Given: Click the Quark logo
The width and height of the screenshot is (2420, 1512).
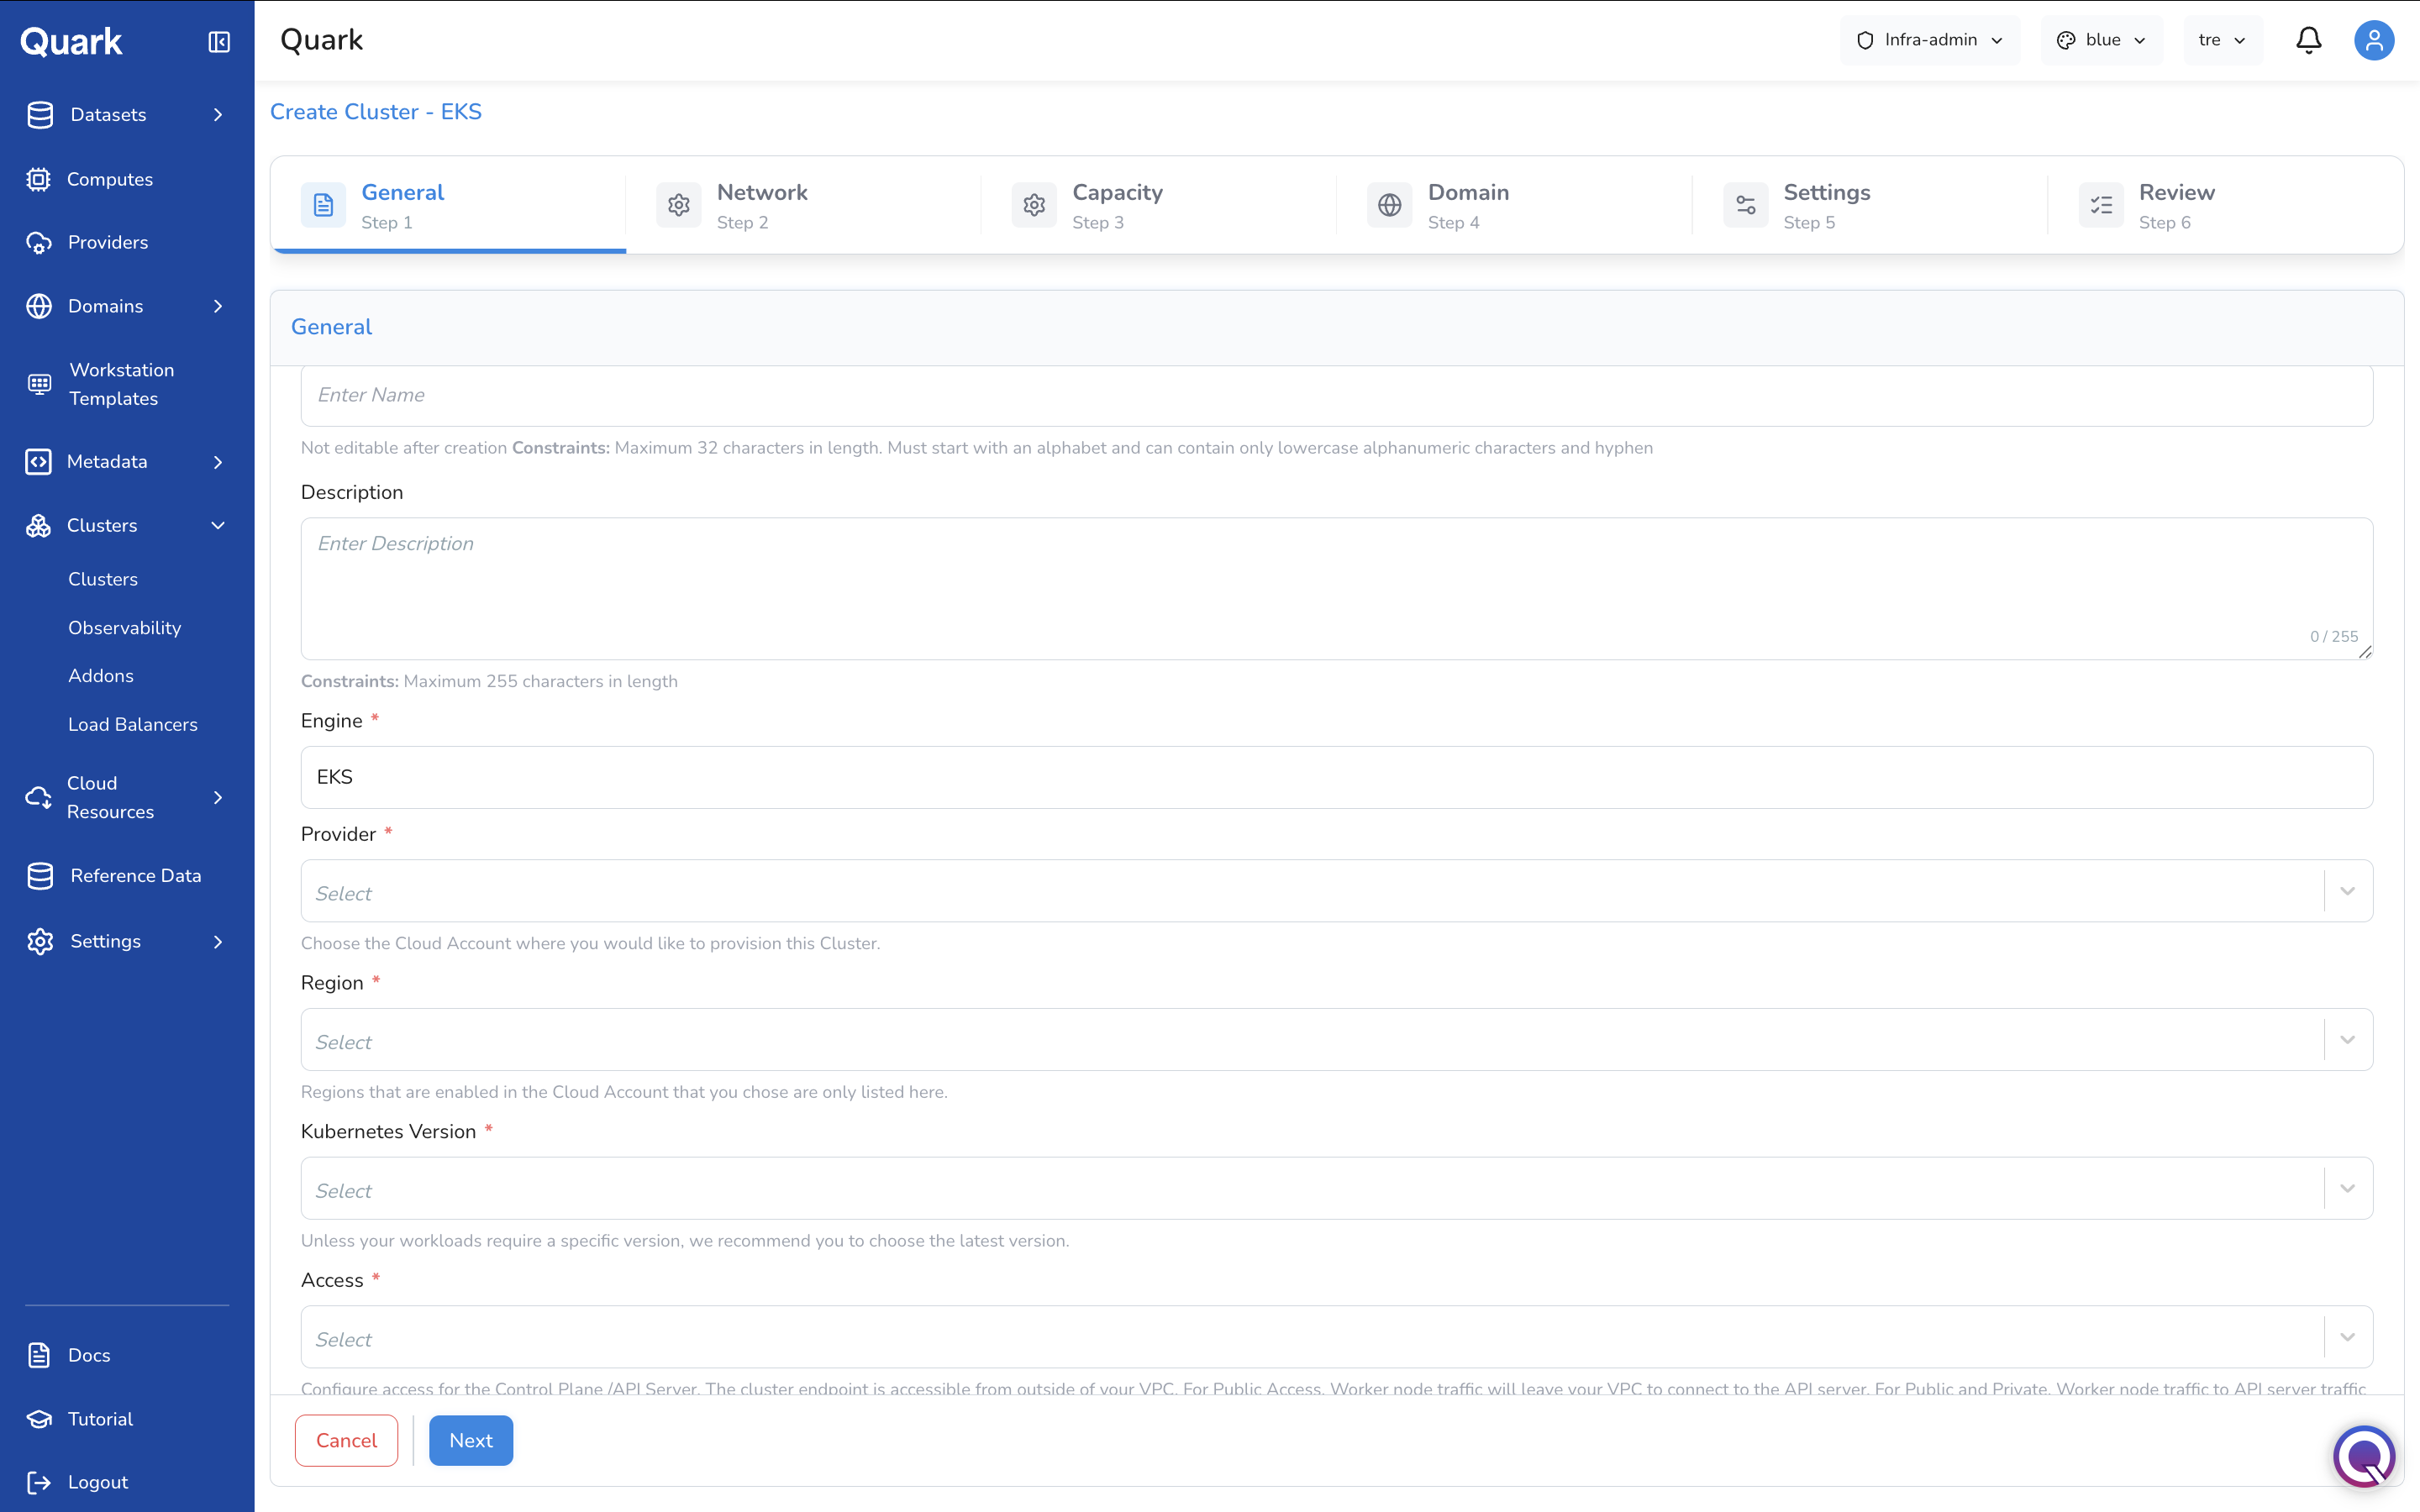Looking at the screenshot, I should coord(72,41).
